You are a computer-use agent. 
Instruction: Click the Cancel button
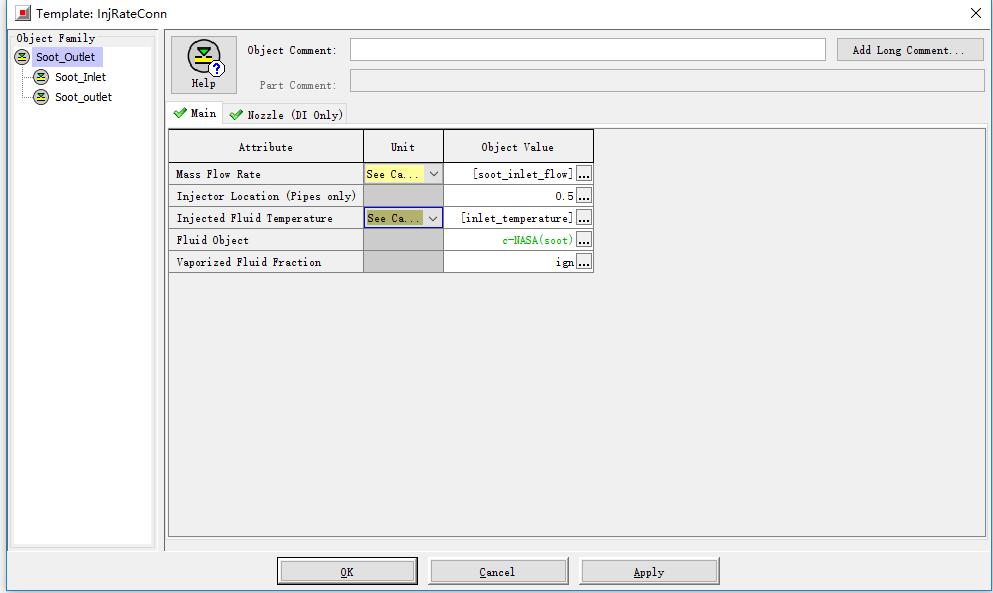pyautogui.click(x=498, y=571)
